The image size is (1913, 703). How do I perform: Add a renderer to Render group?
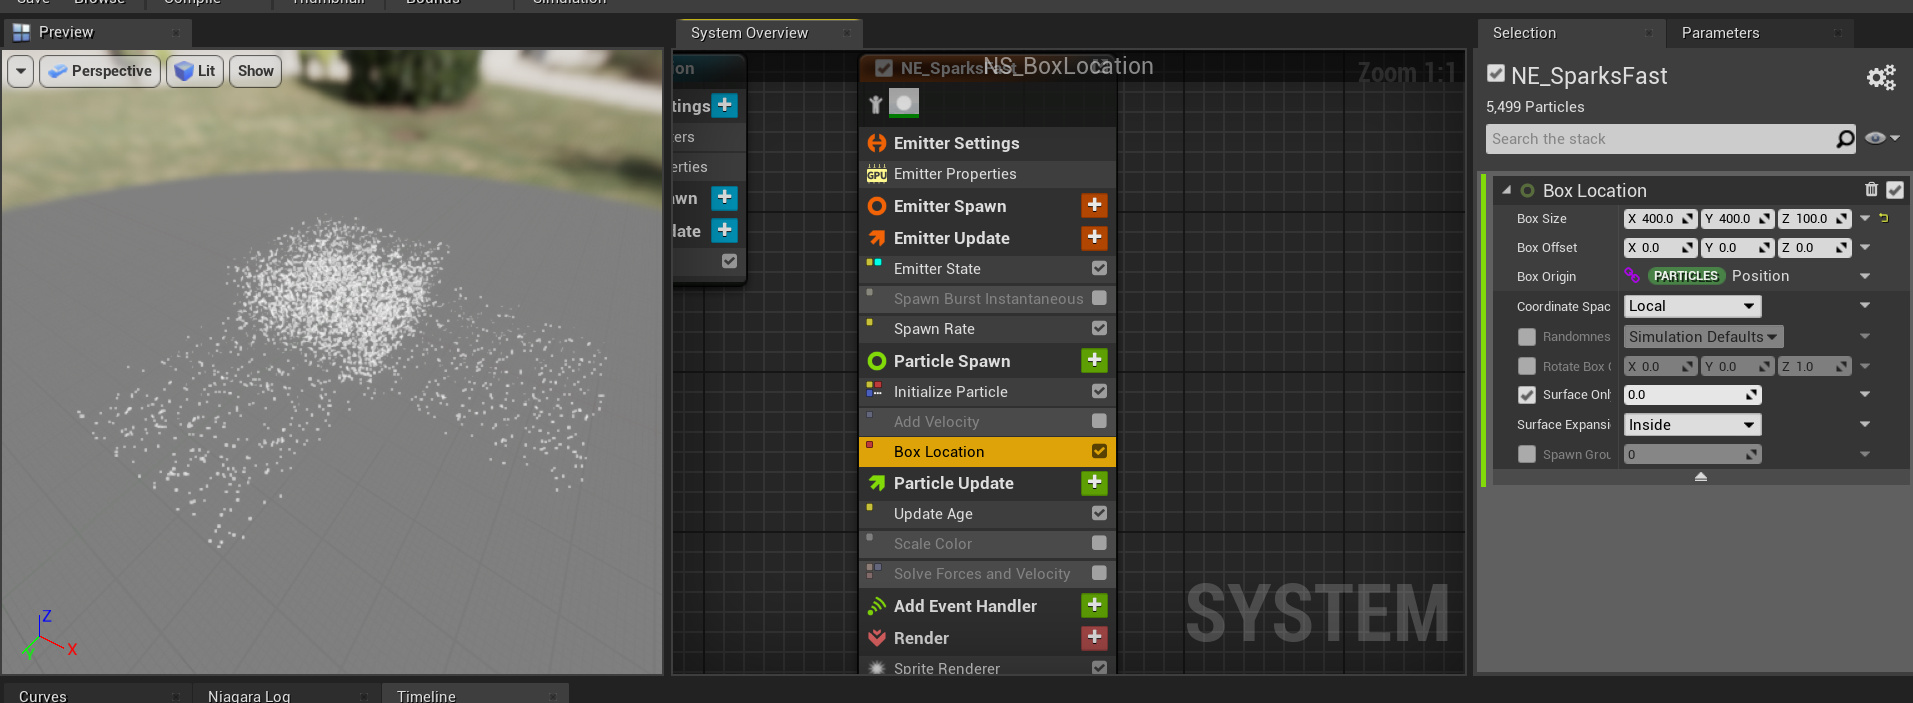point(1094,637)
